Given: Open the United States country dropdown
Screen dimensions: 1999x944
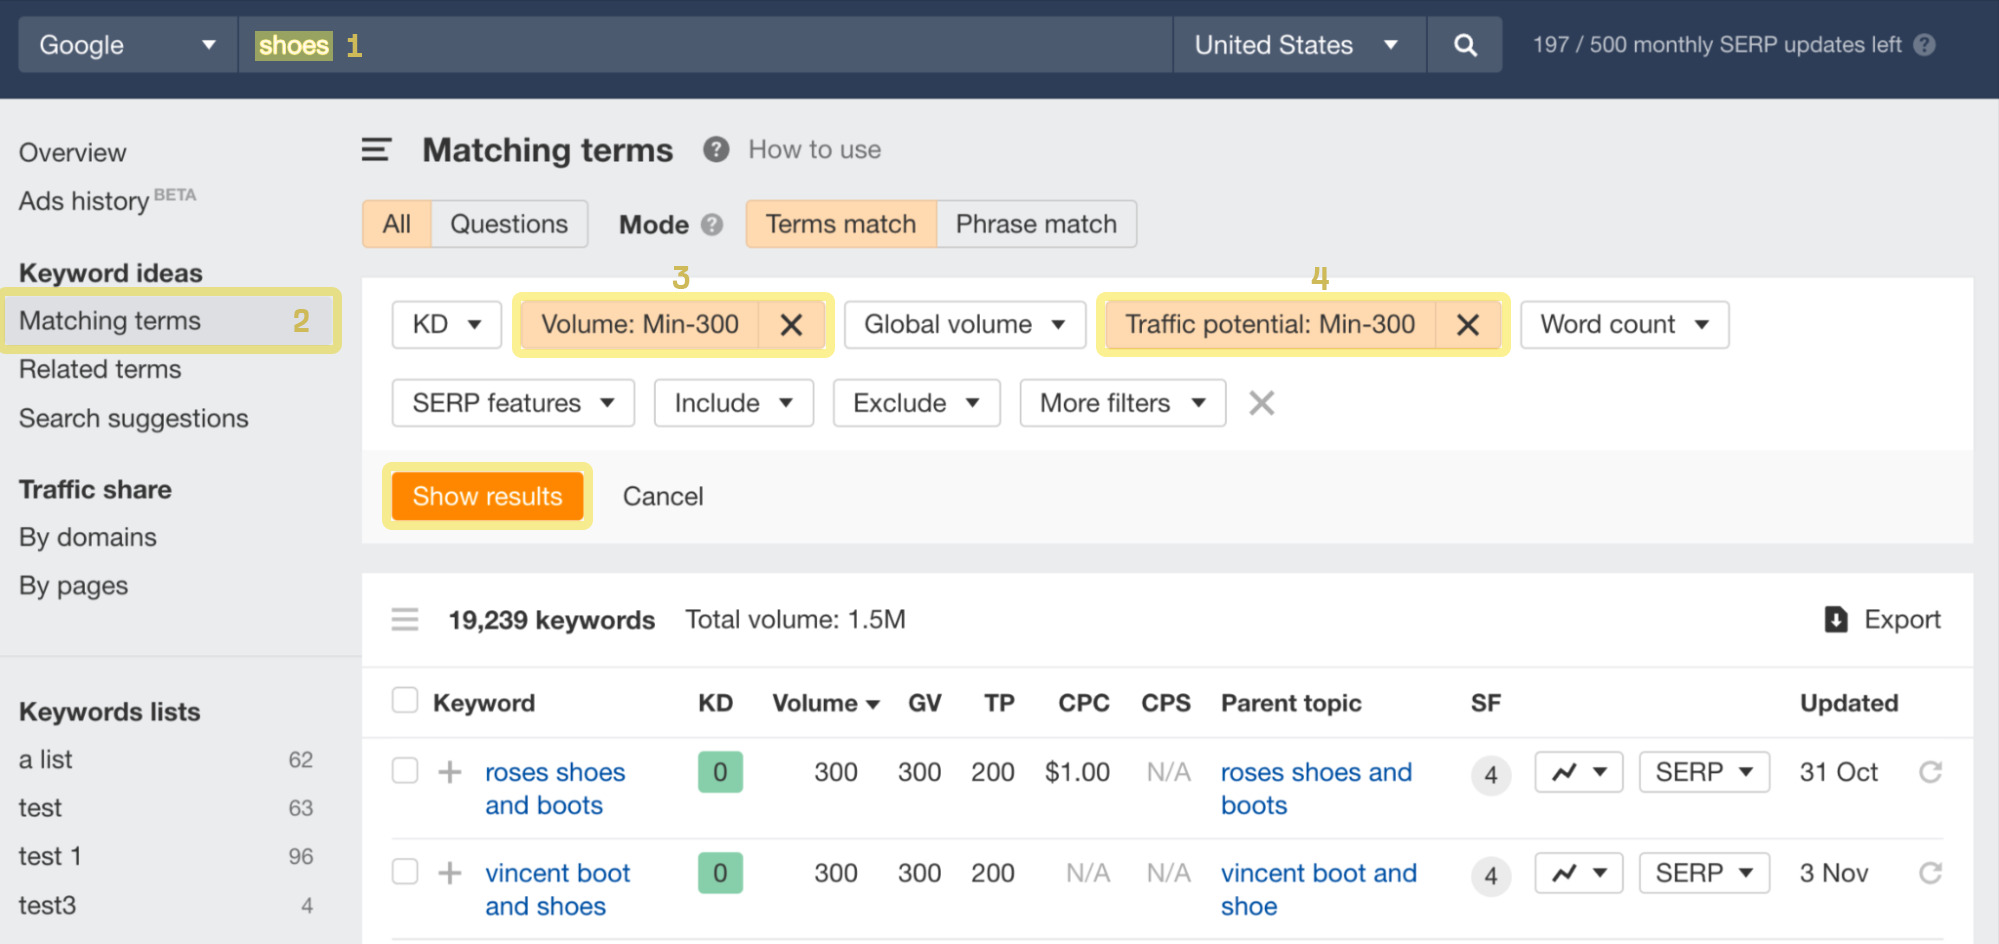Looking at the screenshot, I should click(x=1297, y=44).
